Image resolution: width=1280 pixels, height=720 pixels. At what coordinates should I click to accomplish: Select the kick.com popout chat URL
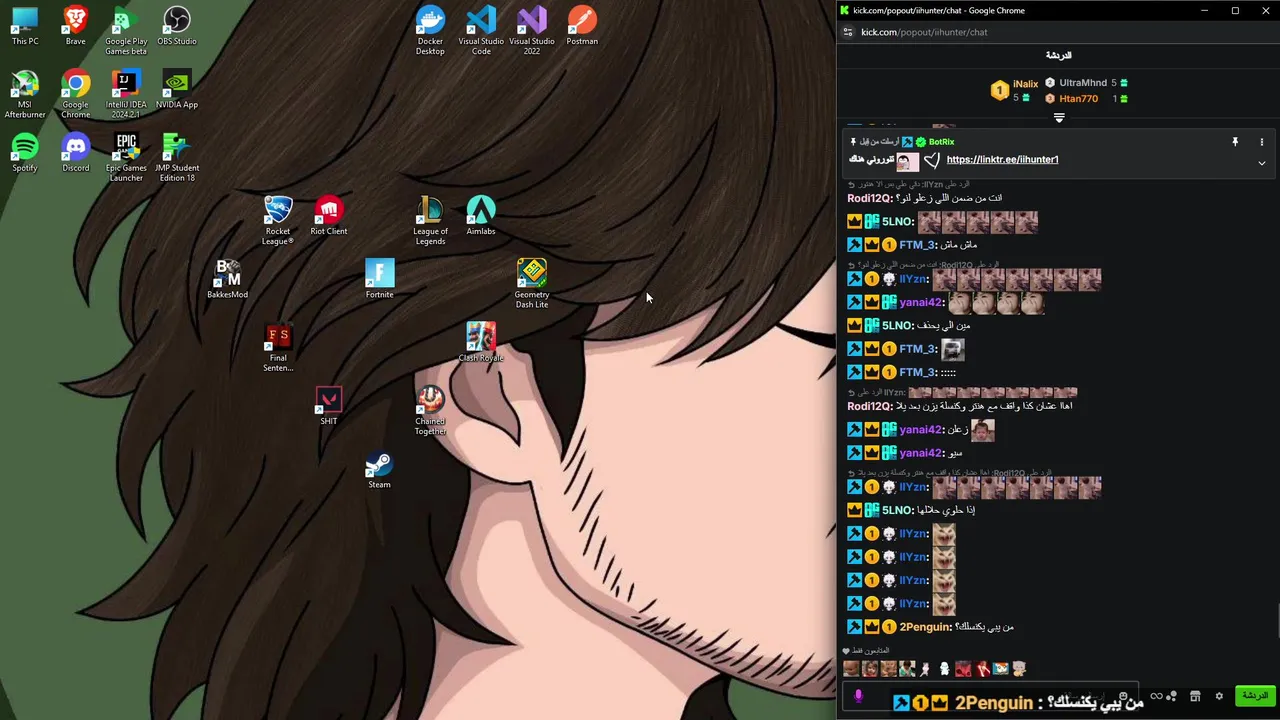pyautogui.click(x=924, y=32)
